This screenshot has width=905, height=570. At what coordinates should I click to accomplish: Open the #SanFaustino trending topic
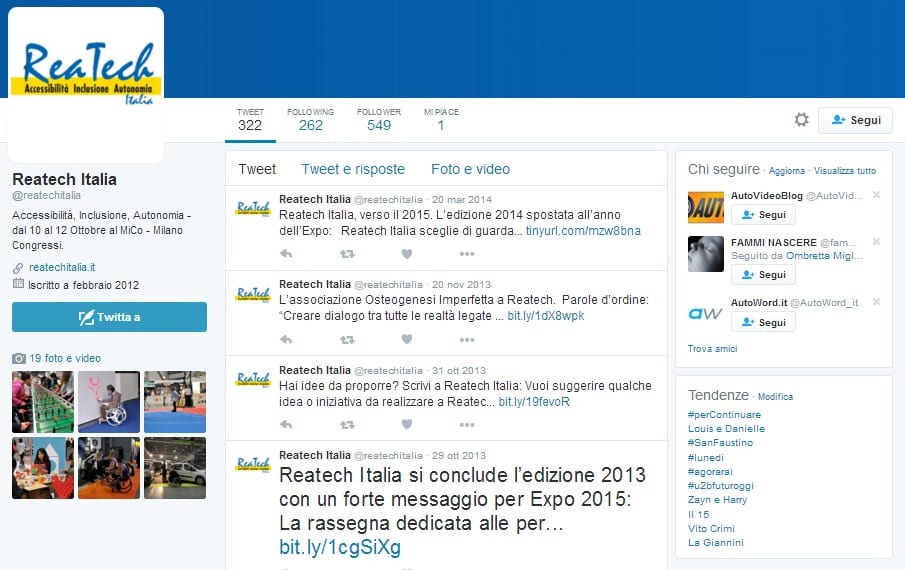pos(720,443)
